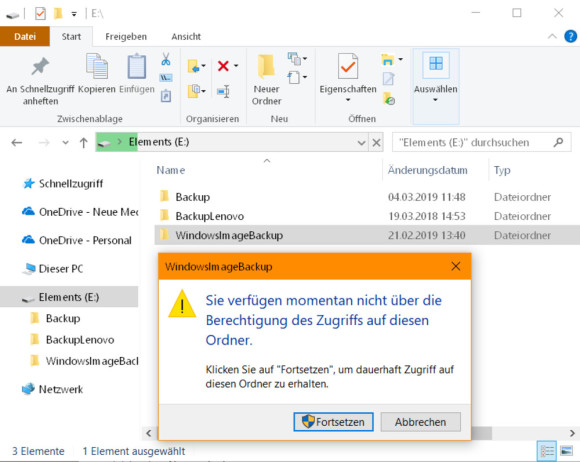
Task: Switch to large icons view in status bar
Action: coord(566,451)
